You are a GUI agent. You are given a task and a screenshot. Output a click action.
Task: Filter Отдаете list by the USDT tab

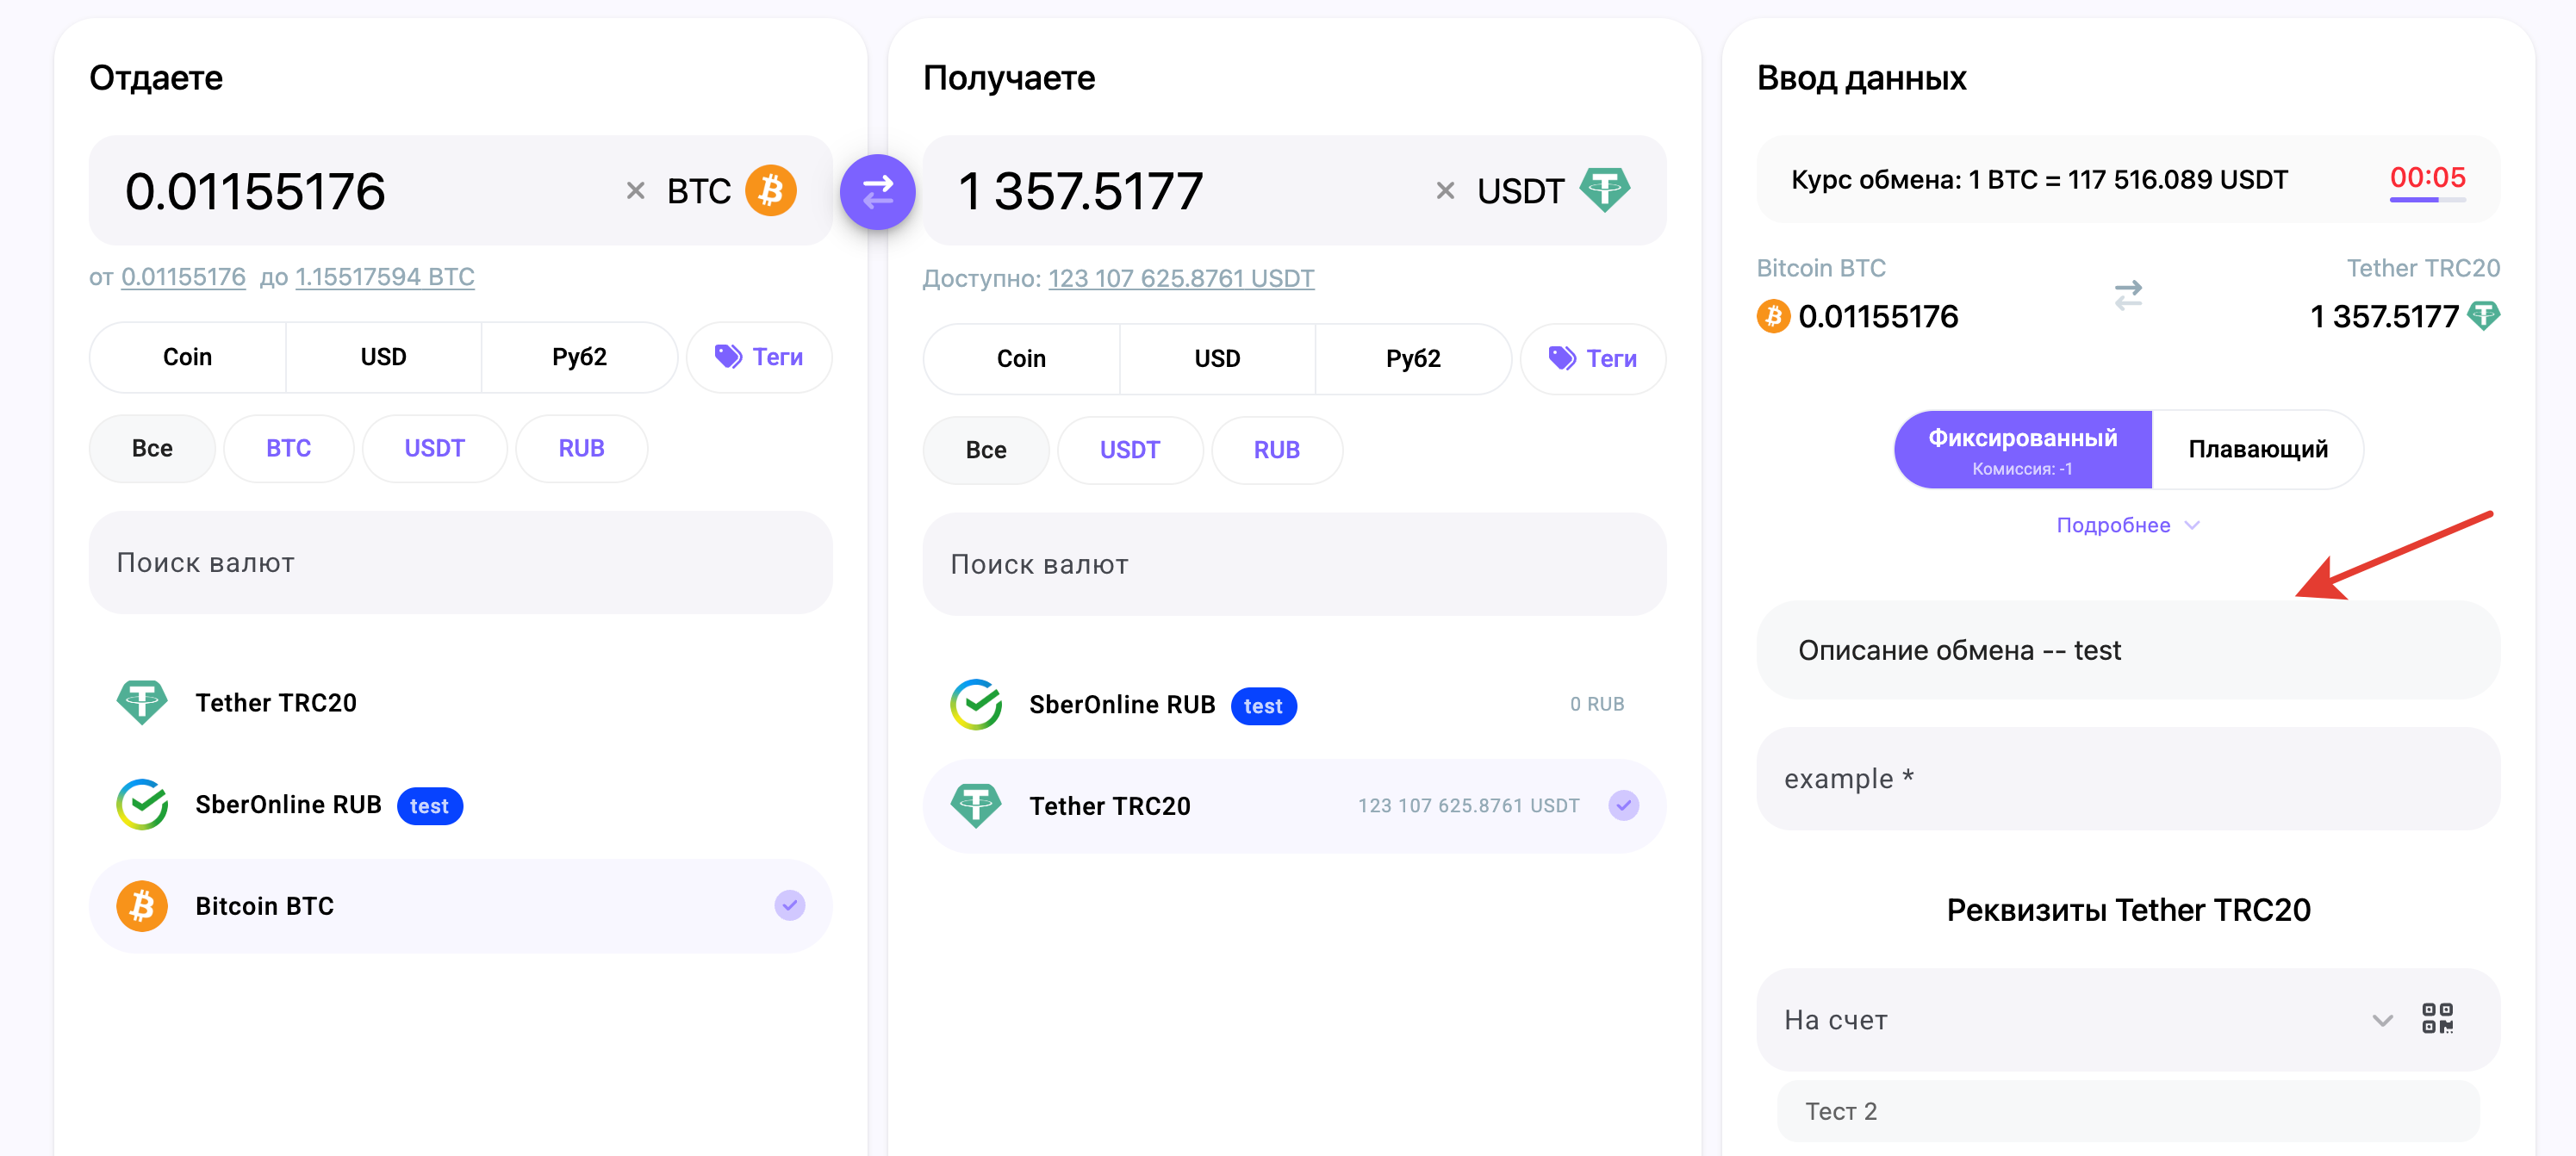click(435, 449)
